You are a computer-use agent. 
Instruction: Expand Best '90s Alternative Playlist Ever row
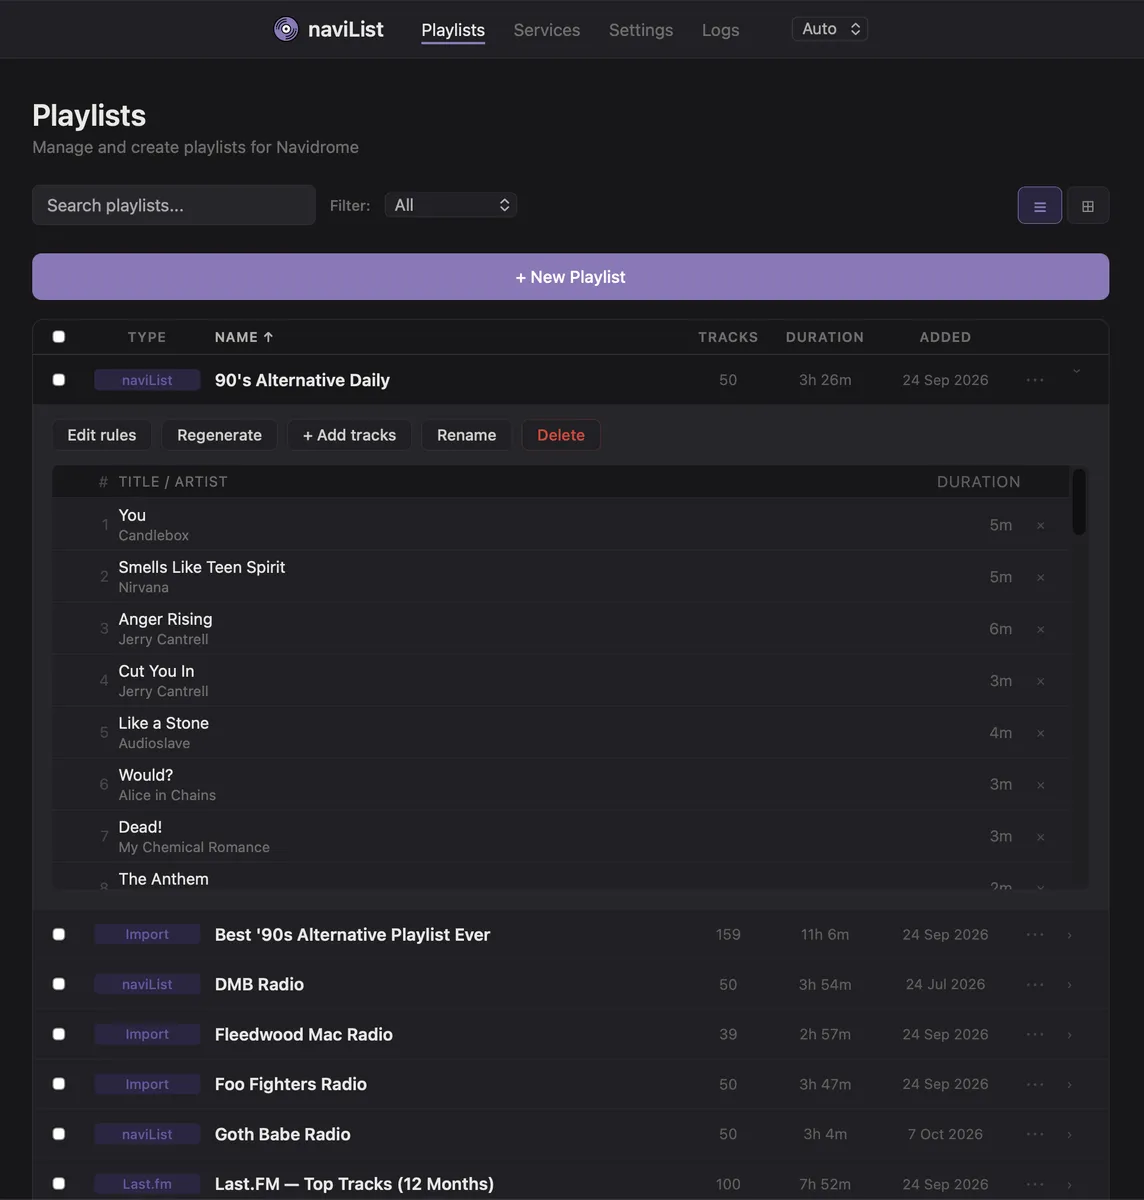tap(1069, 935)
